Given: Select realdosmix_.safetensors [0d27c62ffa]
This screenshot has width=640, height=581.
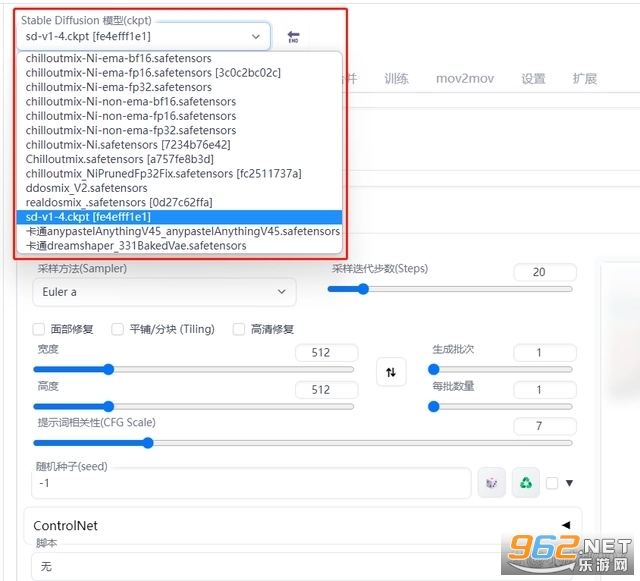Looking at the screenshot, I should tap(179, 203).
